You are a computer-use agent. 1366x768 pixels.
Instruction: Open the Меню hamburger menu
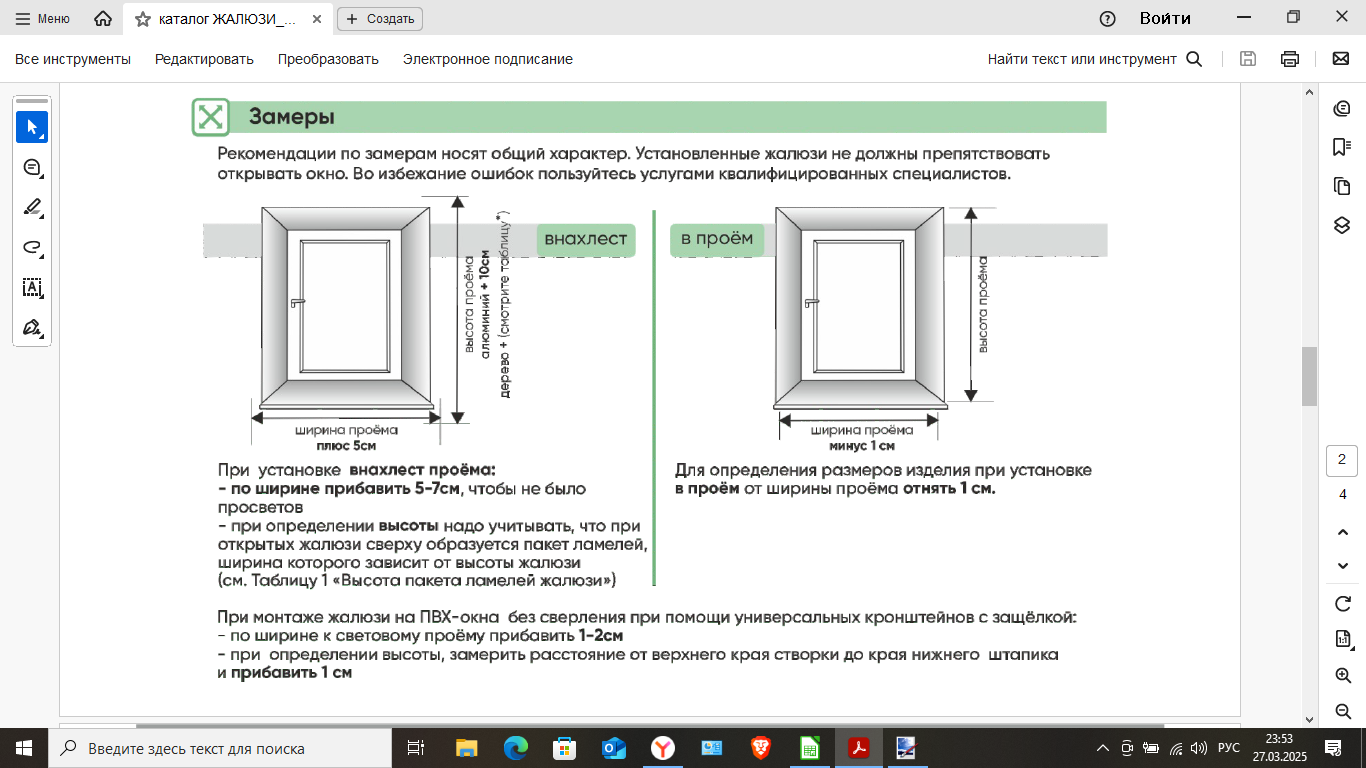pos(42,19)
